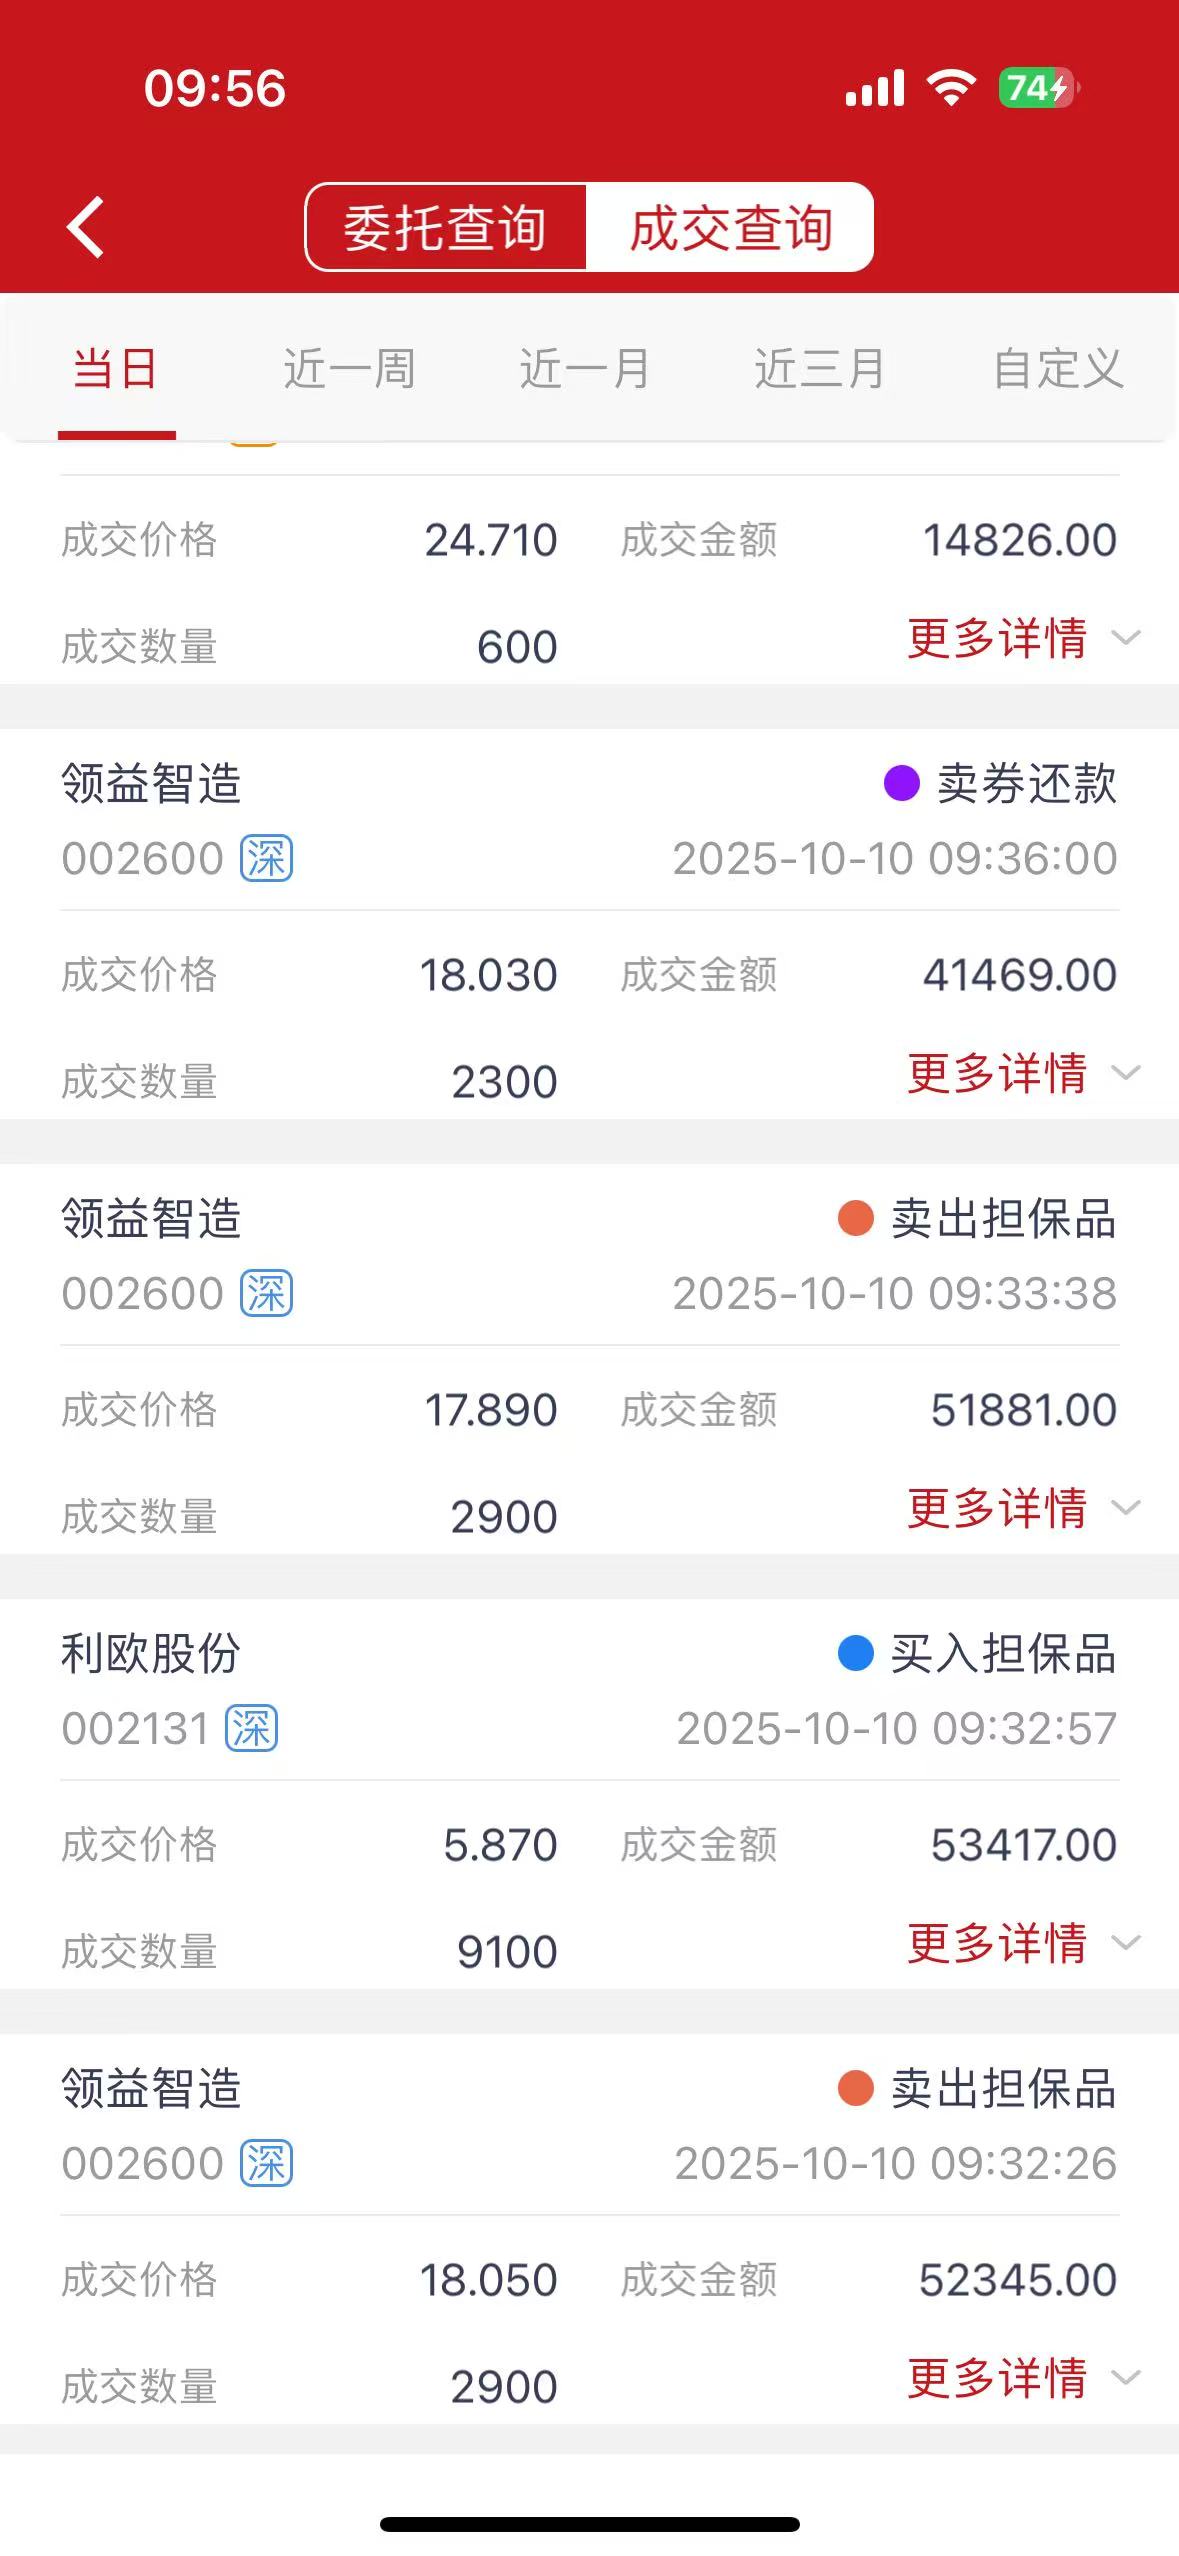Choose the 自定义 date range tab
This screenshot has height=2556, width=1179.
tap(1058, 368)
